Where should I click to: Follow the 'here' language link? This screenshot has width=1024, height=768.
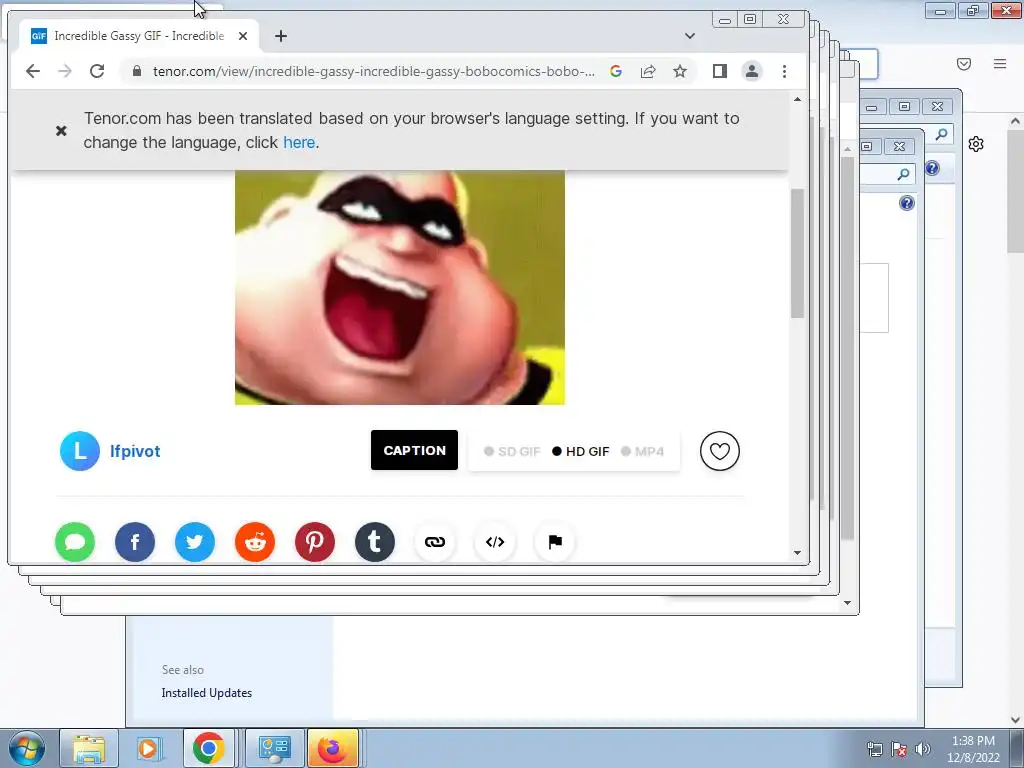point(299,142)
